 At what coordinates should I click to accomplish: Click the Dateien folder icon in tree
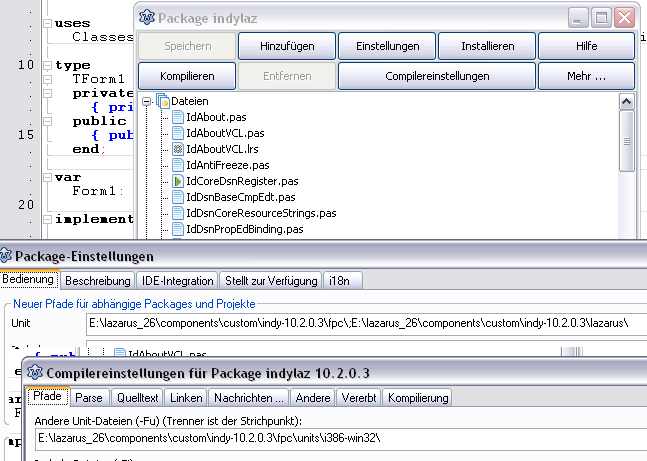(162, 101)
